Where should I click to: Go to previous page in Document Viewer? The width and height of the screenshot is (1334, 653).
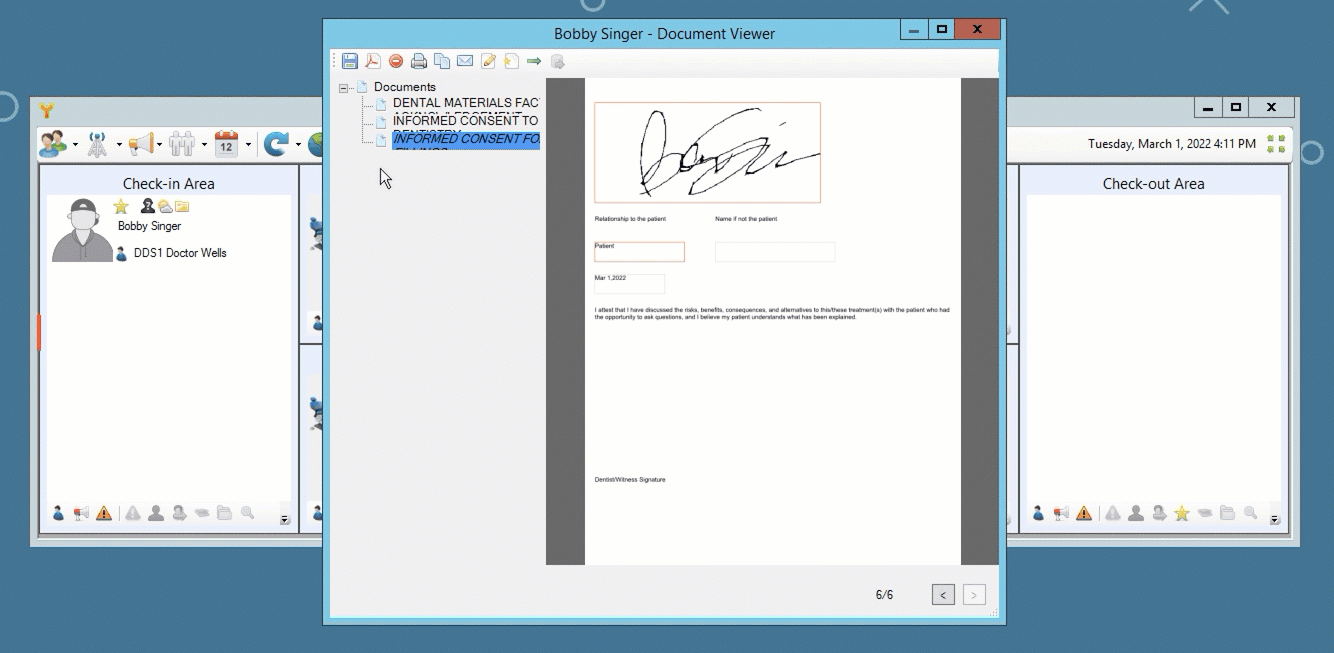pos(942,595)
